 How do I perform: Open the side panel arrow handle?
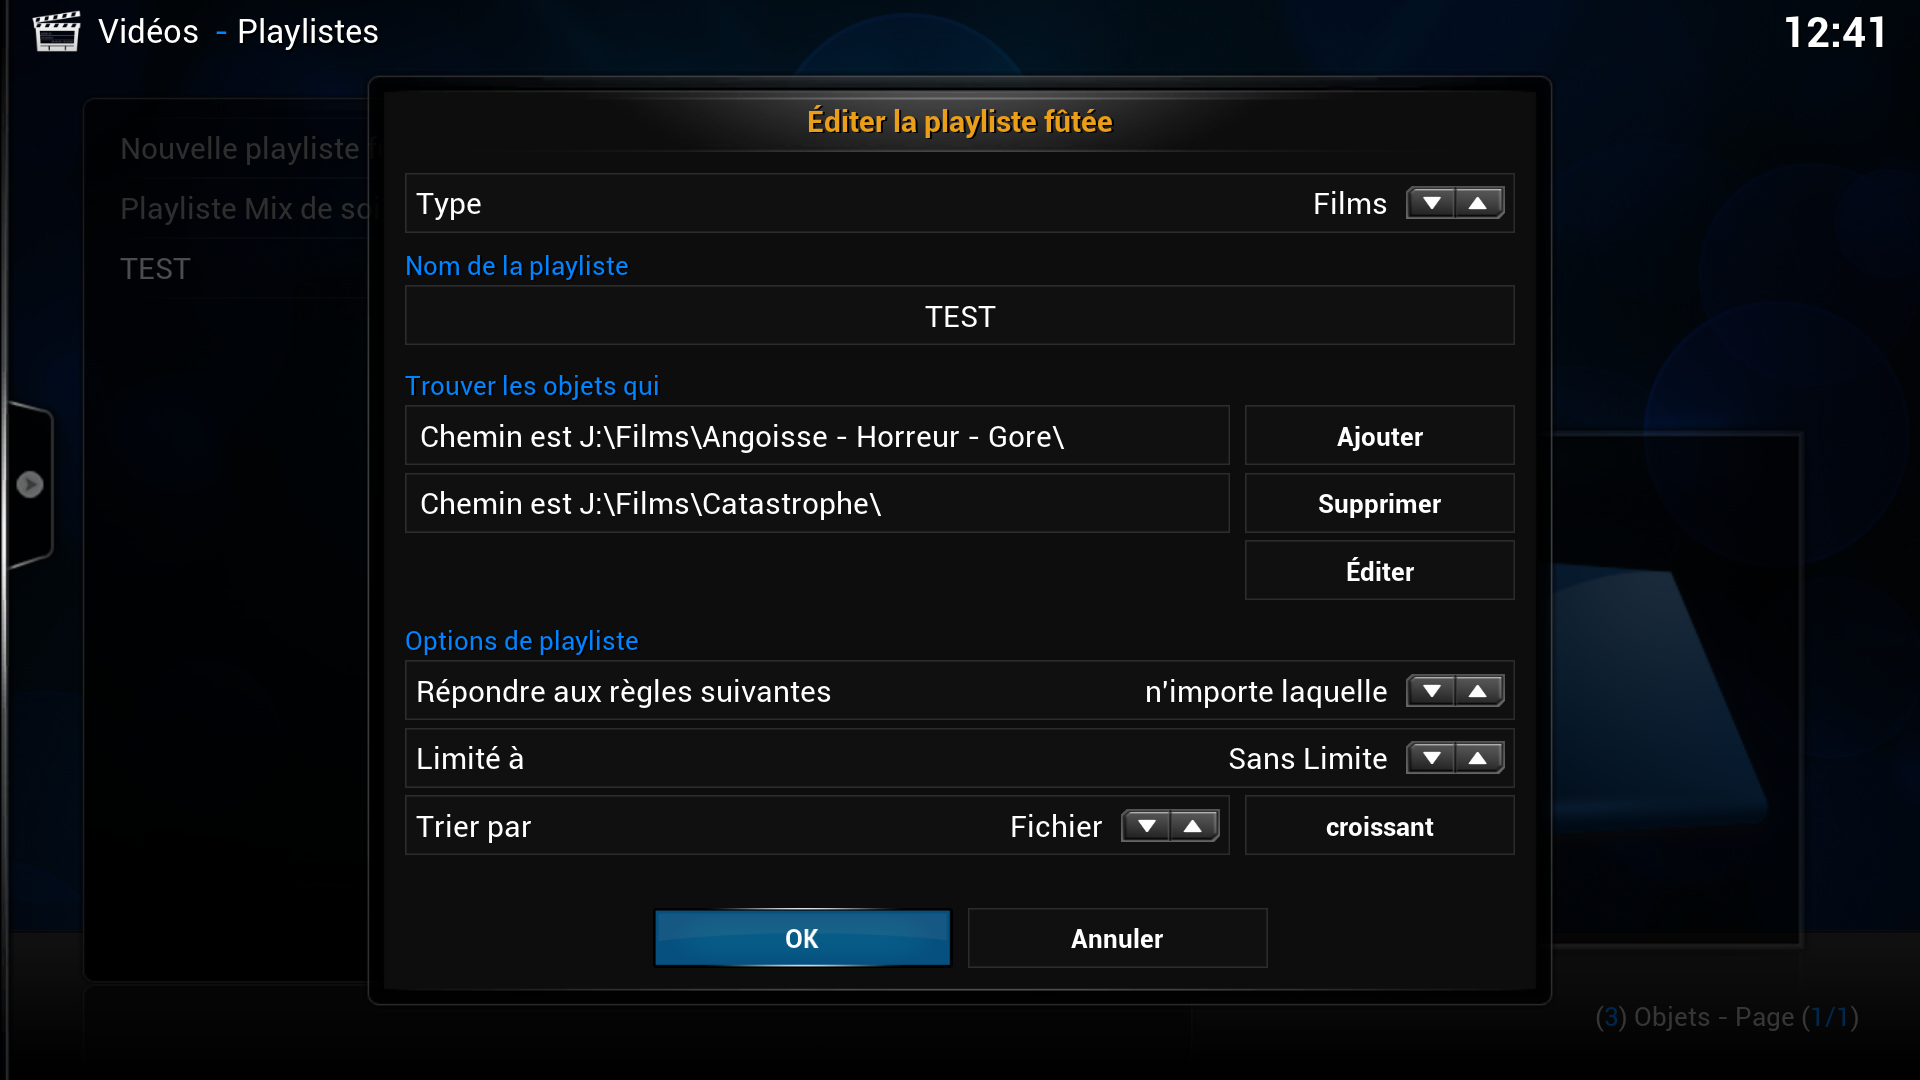pos(30,485)
